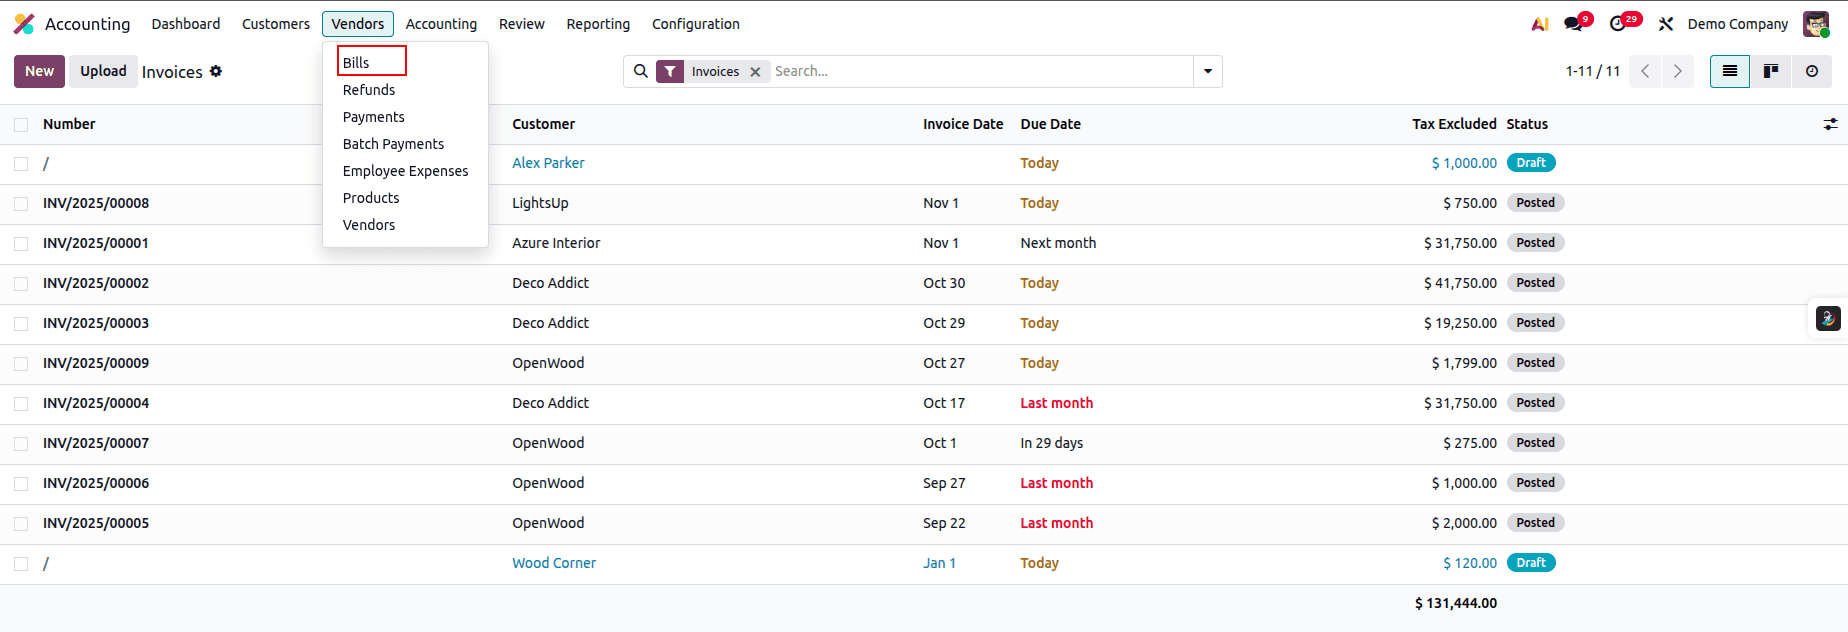Open Alex Parker customer link
The image size is (1848, 632).
(x=548, y=163)
